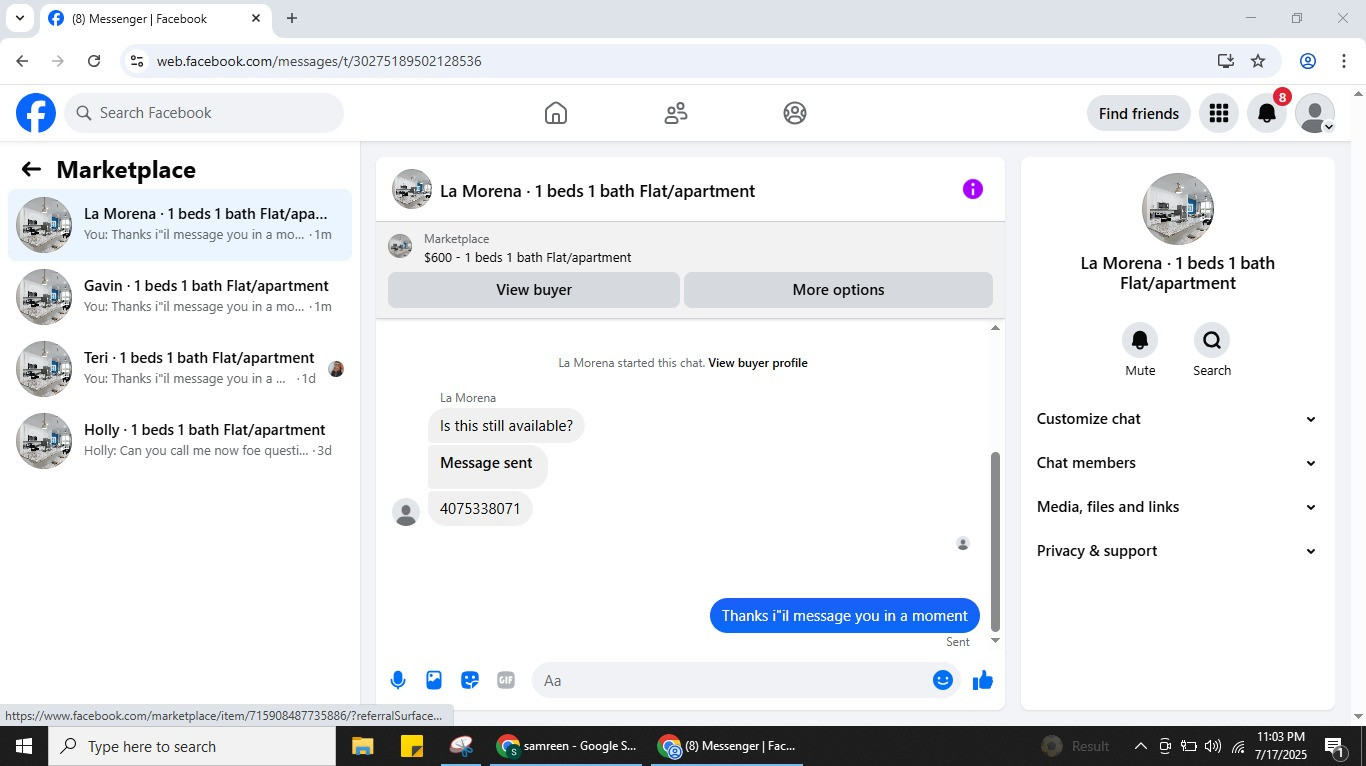This screenshot has width=1366, height=766.
Task: Open the notifications bell with badge 8
Action: point(1267,113)
